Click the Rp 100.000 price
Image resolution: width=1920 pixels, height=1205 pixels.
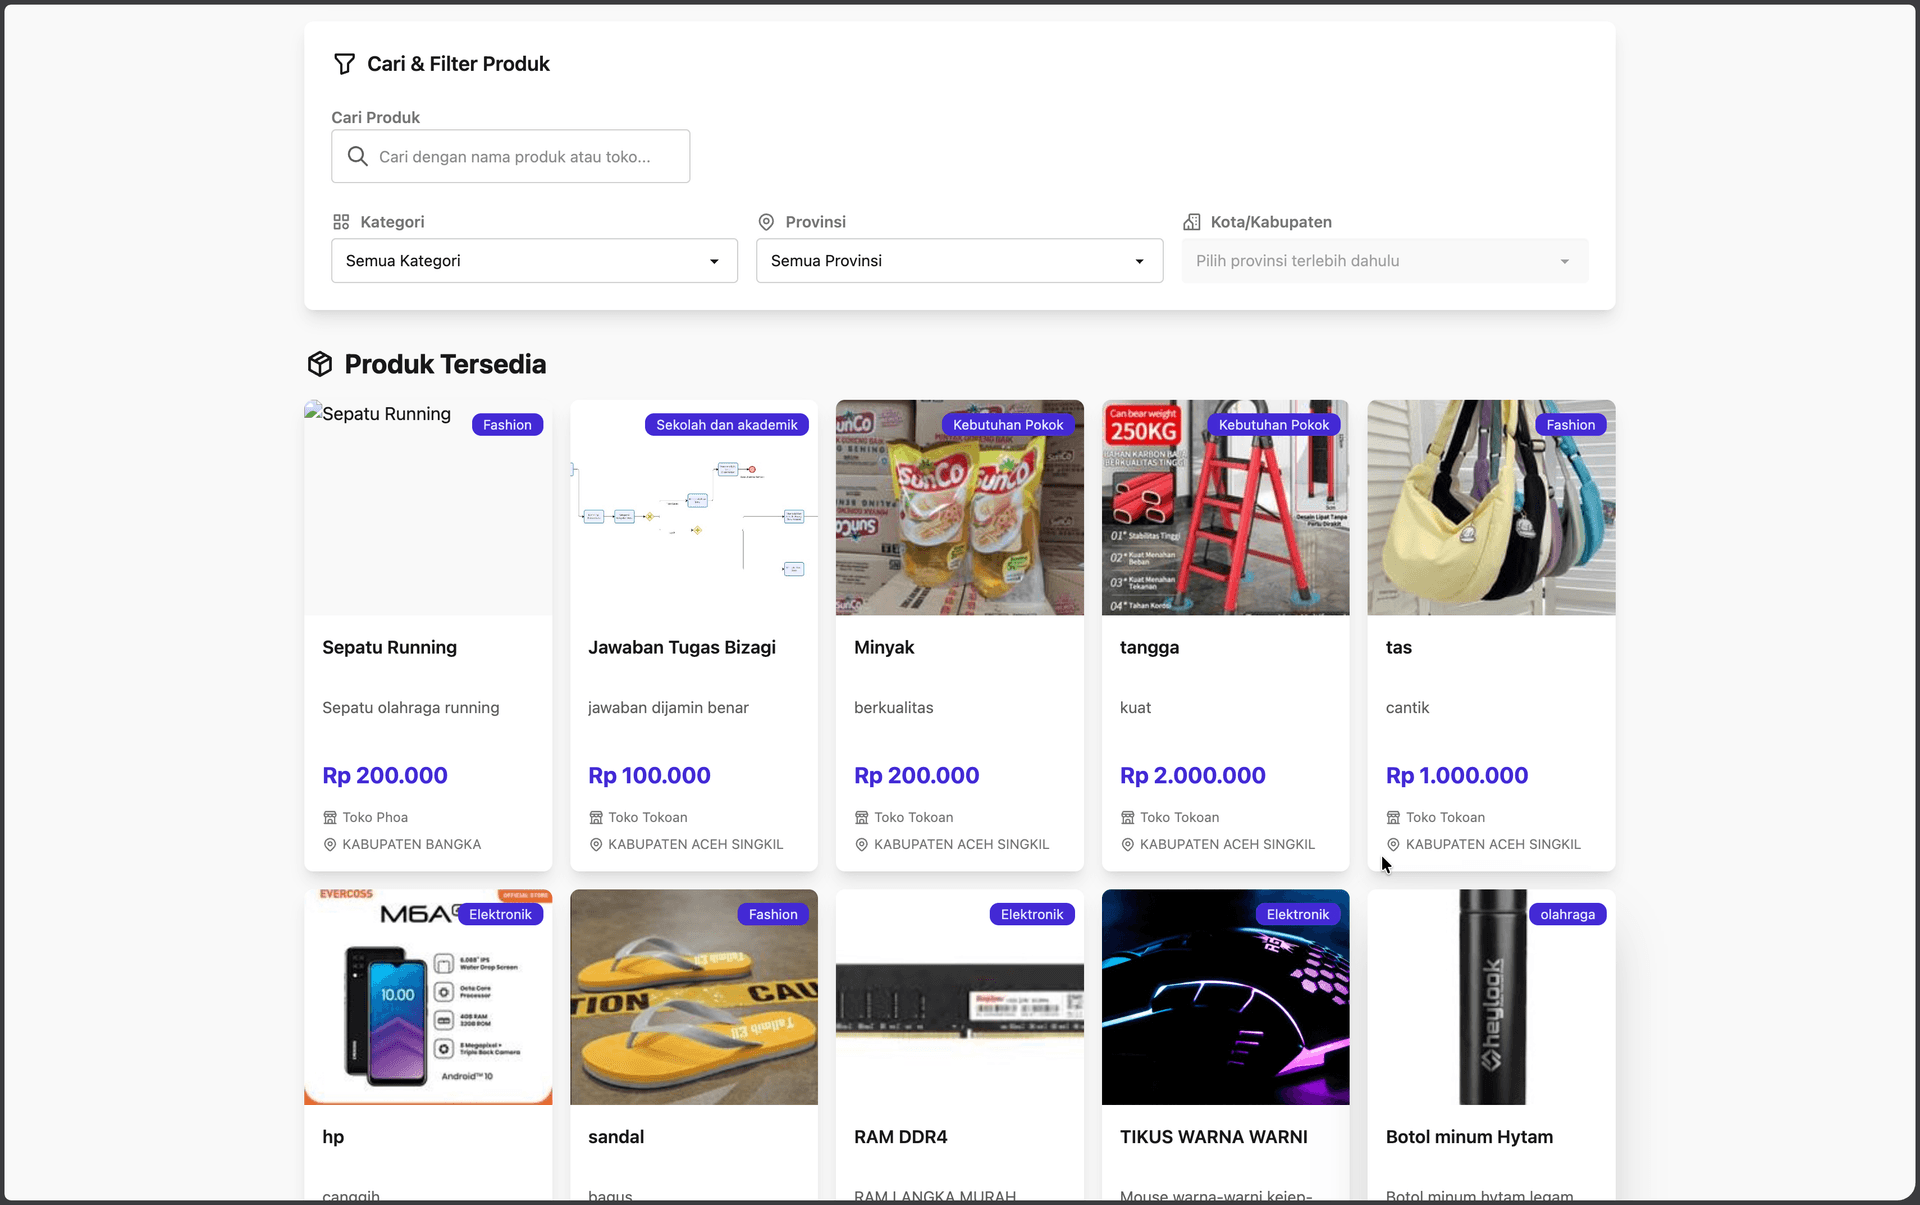point(650,776)
